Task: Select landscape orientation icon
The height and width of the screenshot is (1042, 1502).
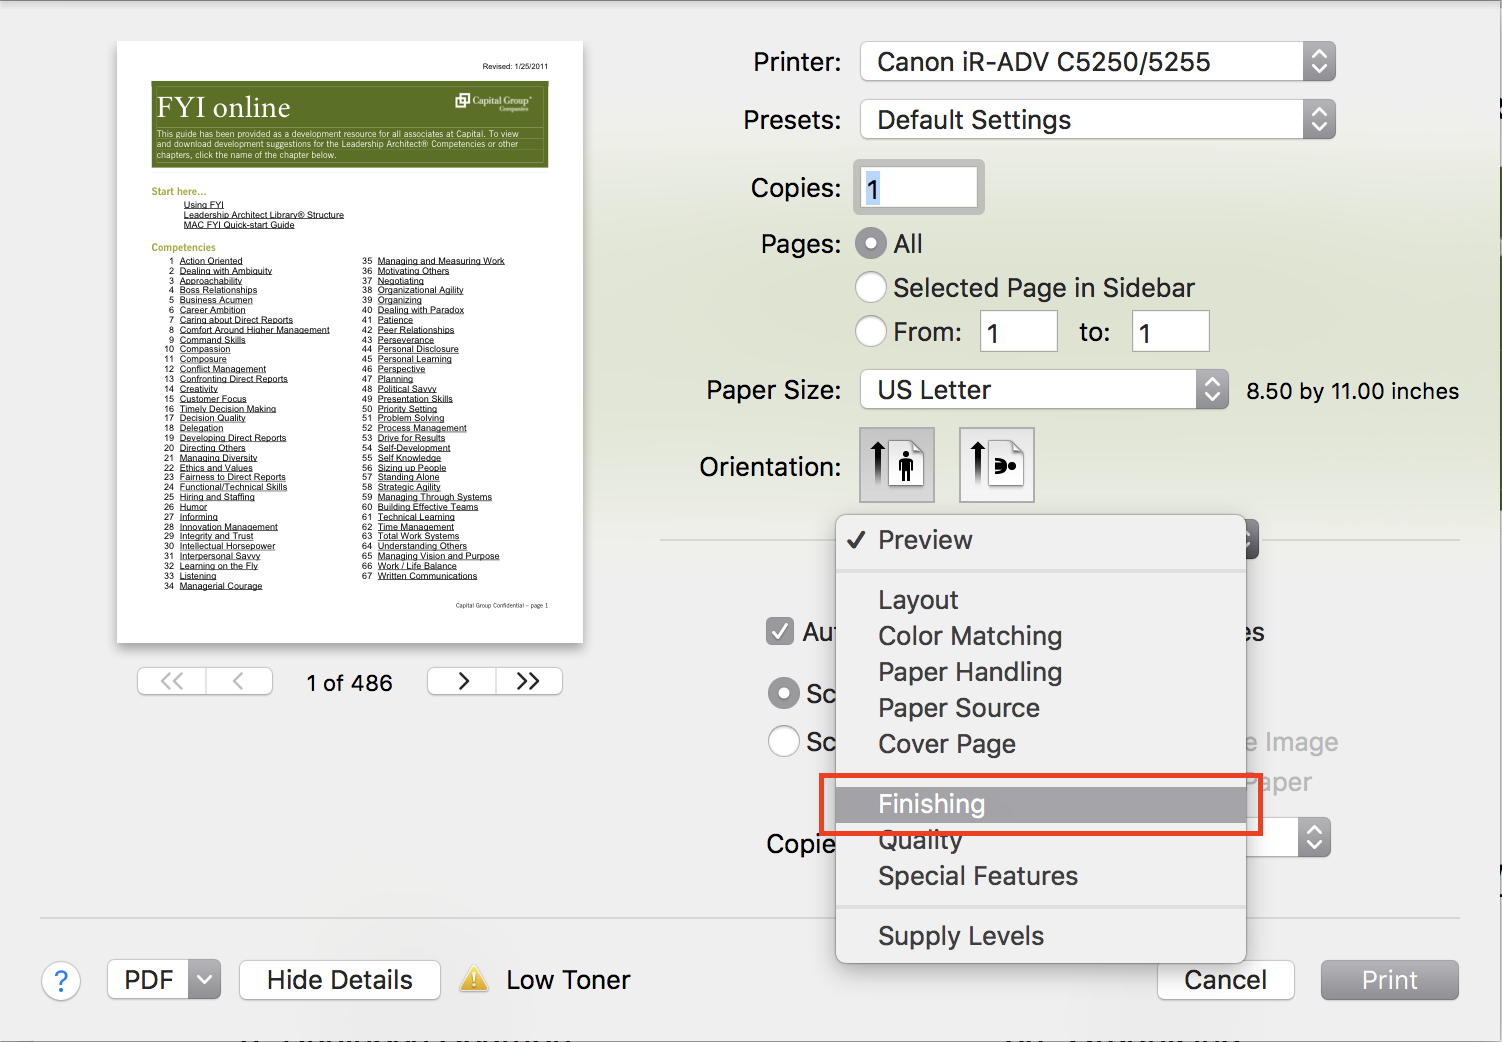Action: (996, 464)
